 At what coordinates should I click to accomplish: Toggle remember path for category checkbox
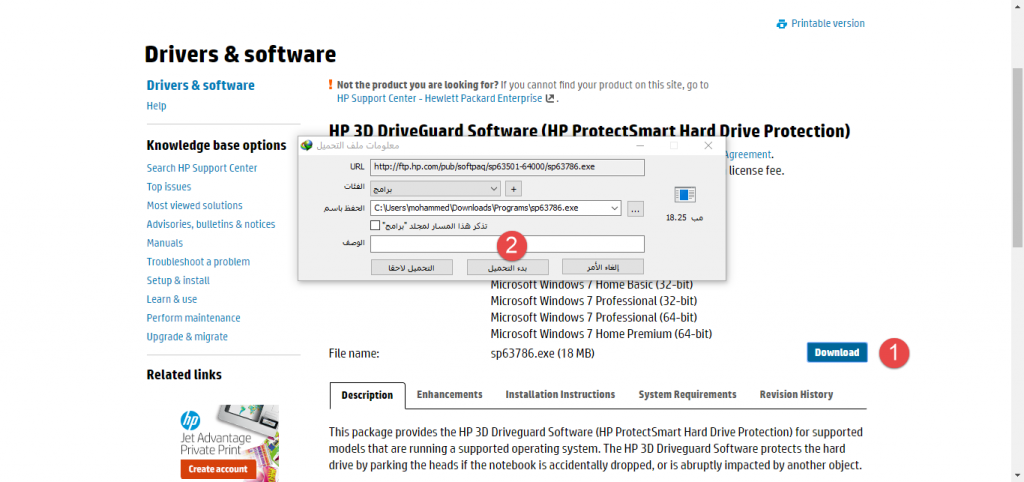tap(376, 226)
